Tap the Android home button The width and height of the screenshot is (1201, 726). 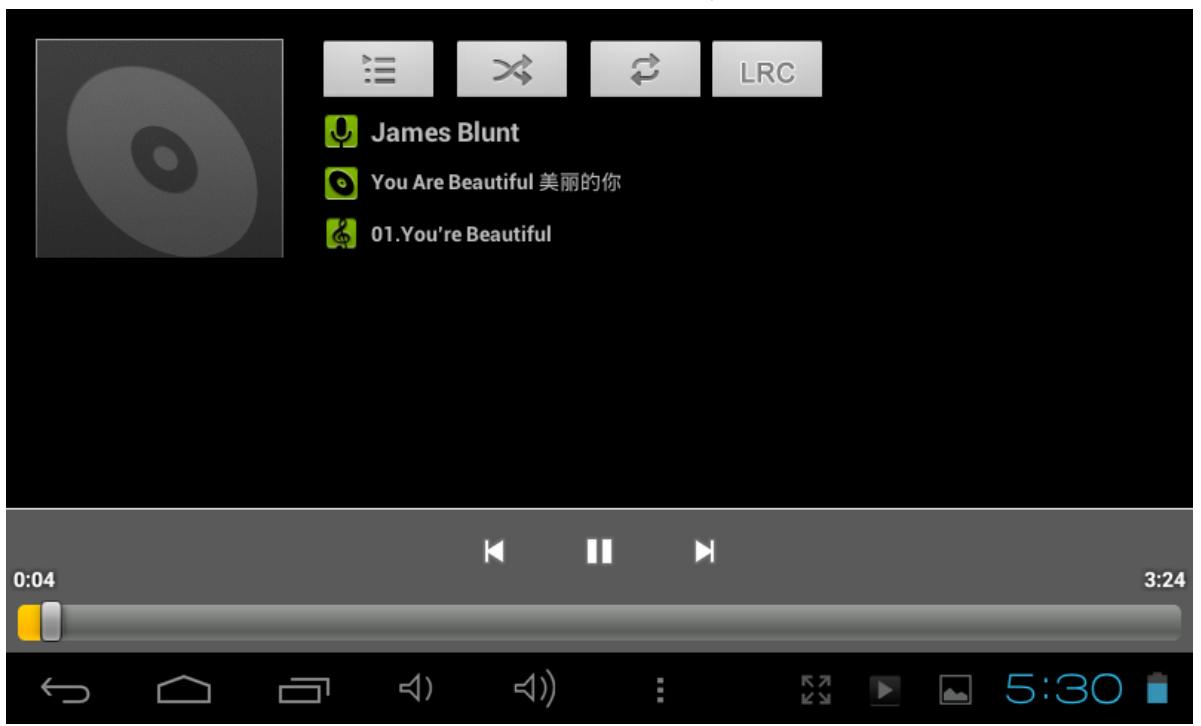tap(185, 689)
